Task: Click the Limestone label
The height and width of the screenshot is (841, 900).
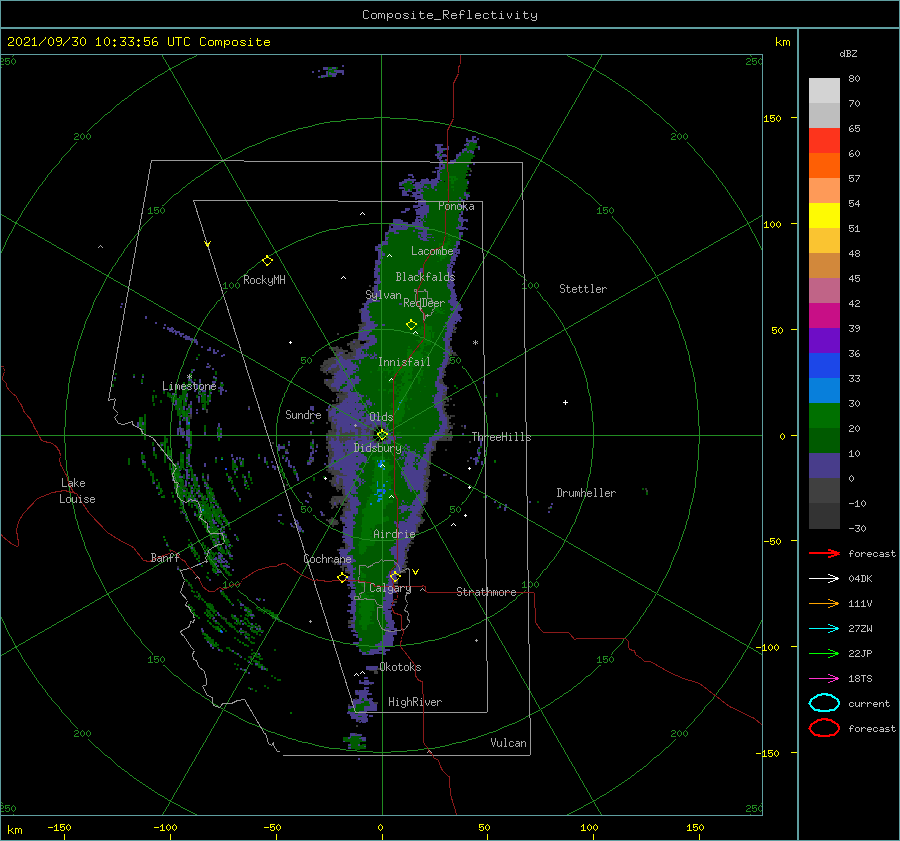Action: (x=189, y=386)
